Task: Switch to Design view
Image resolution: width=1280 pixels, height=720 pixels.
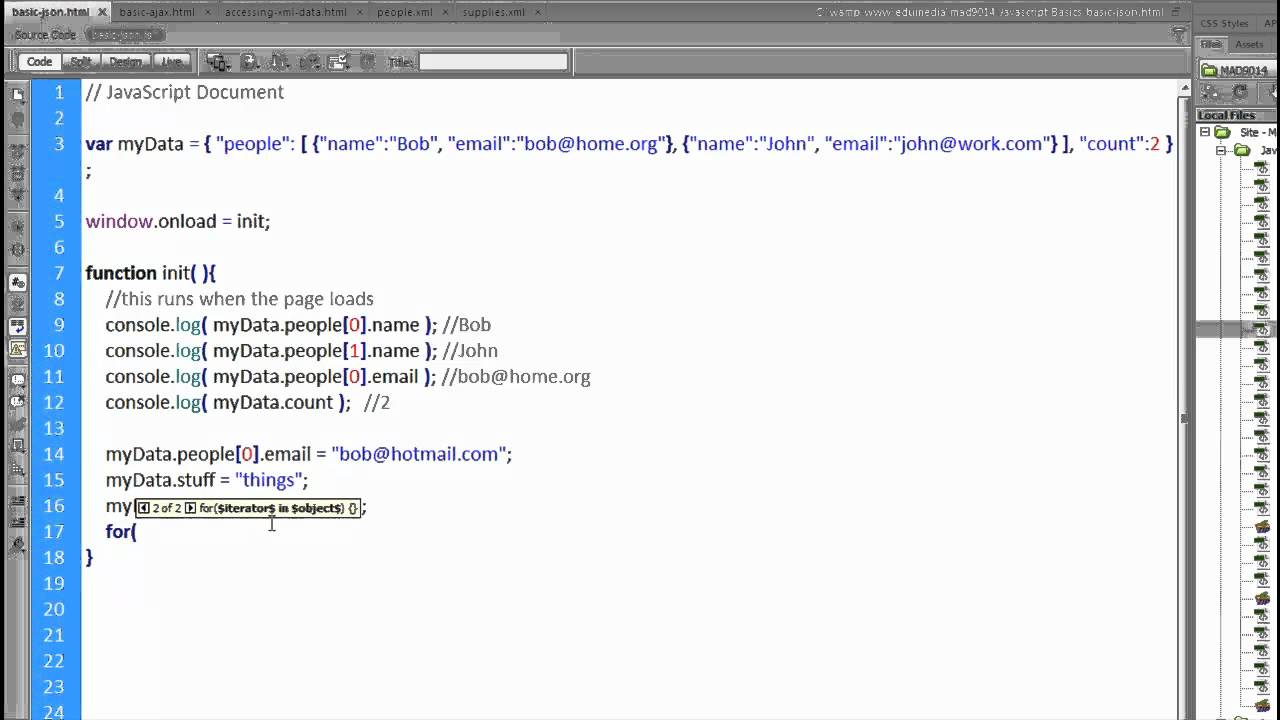Action: click(x=126, y=62)
